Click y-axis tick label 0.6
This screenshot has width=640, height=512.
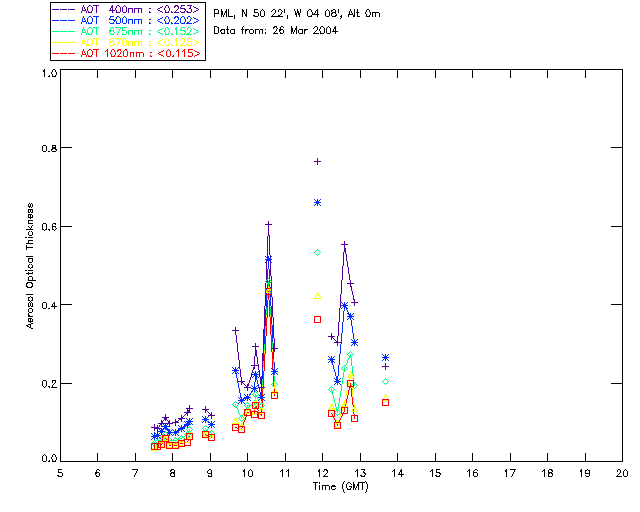pyautogui.click(x=49, y=227)
